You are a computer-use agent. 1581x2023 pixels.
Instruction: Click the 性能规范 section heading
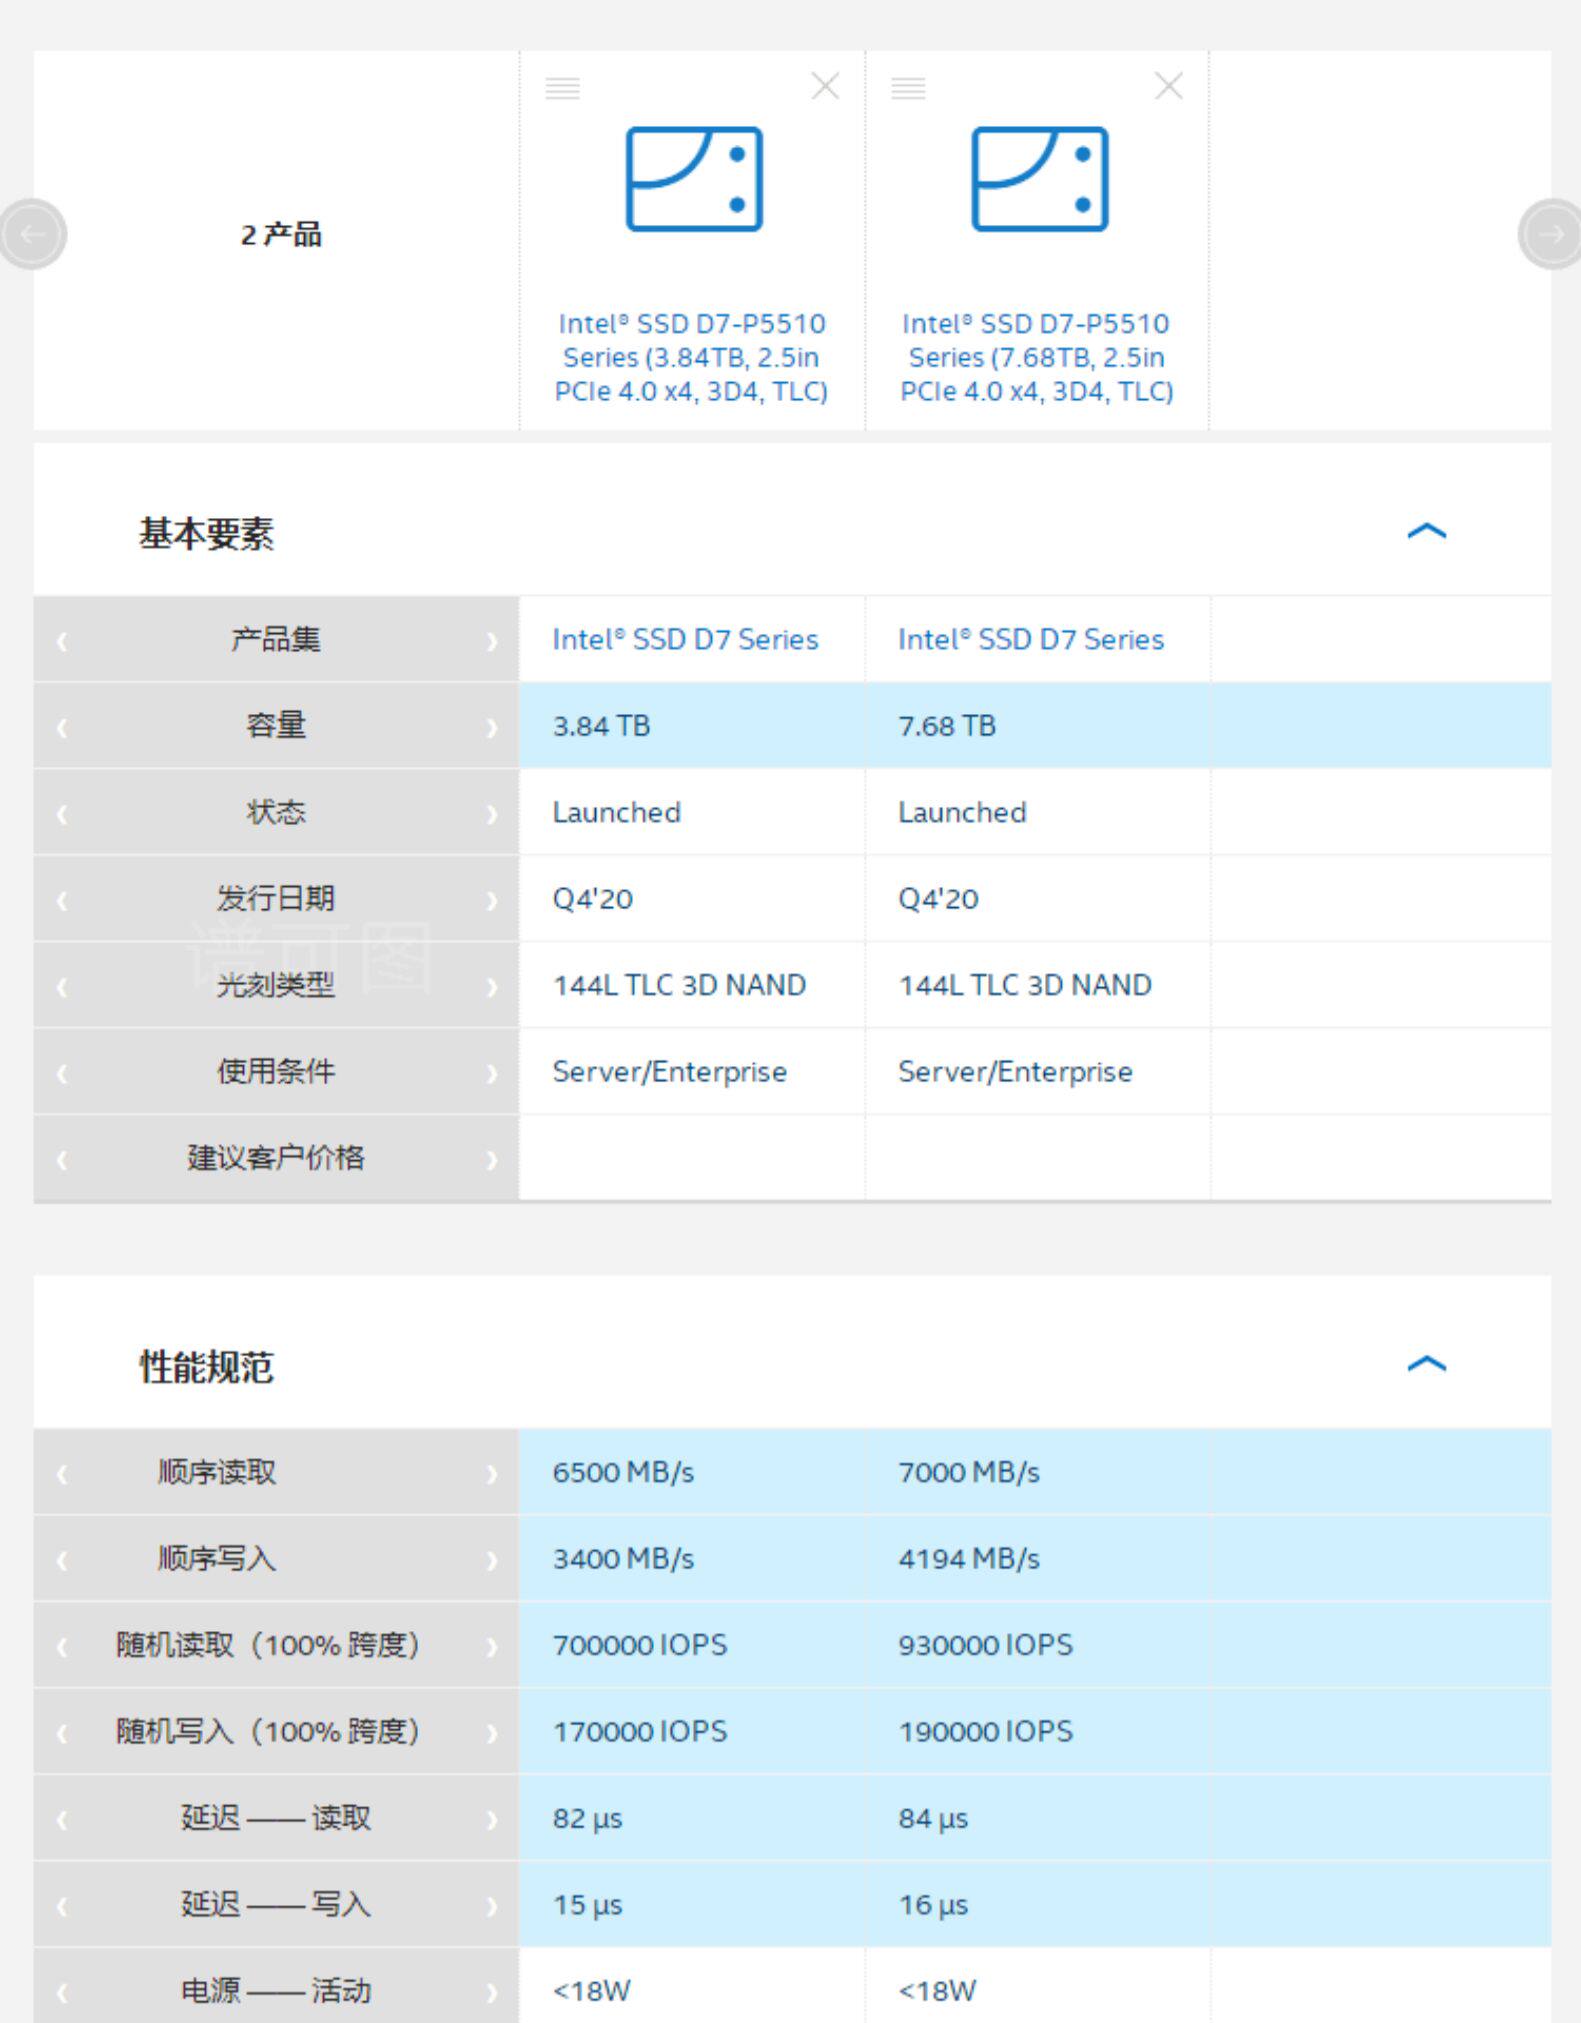[206, 1366]
